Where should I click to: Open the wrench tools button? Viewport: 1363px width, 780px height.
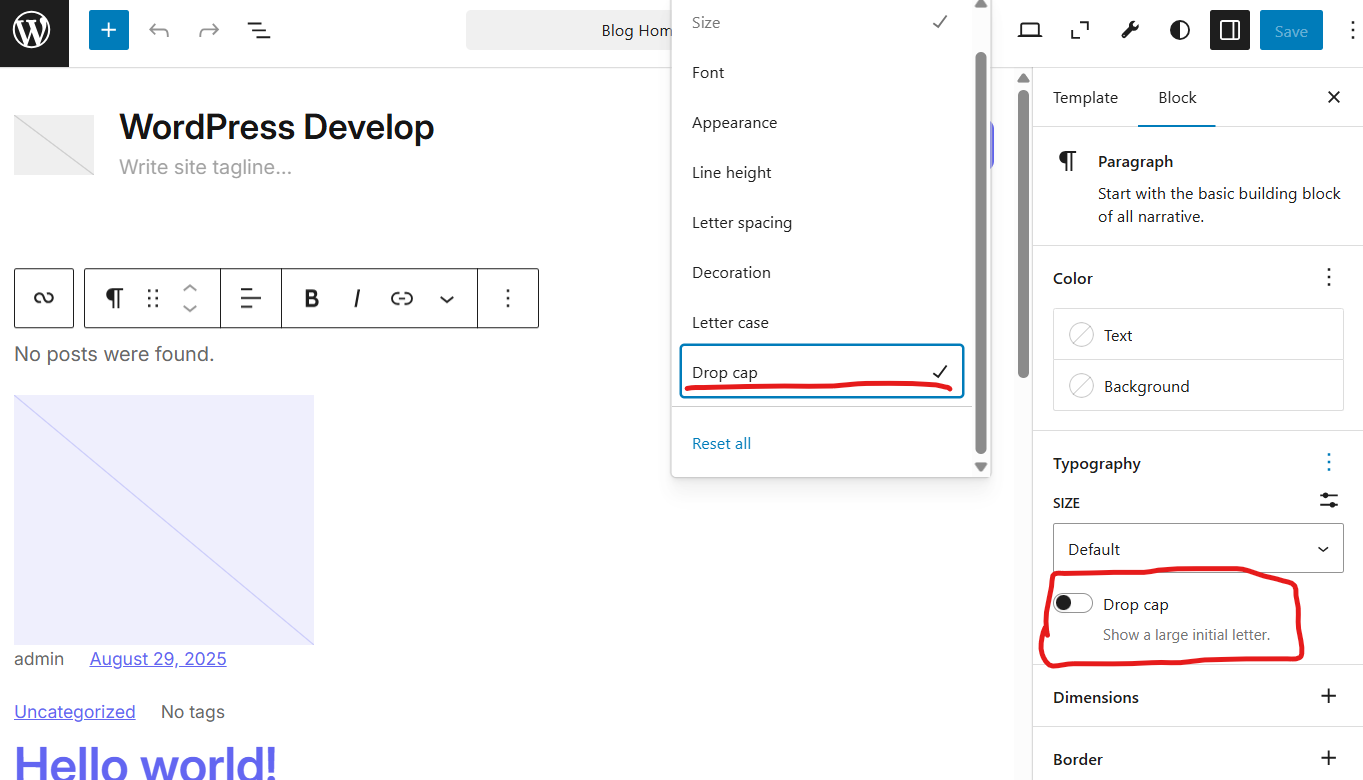(1130, 30)
